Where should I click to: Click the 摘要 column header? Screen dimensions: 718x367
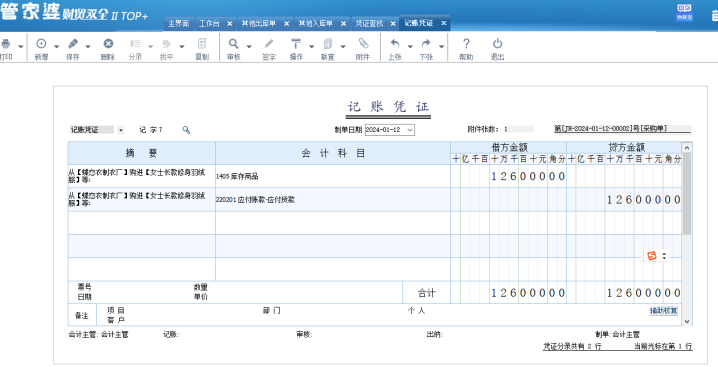point(141,153)
